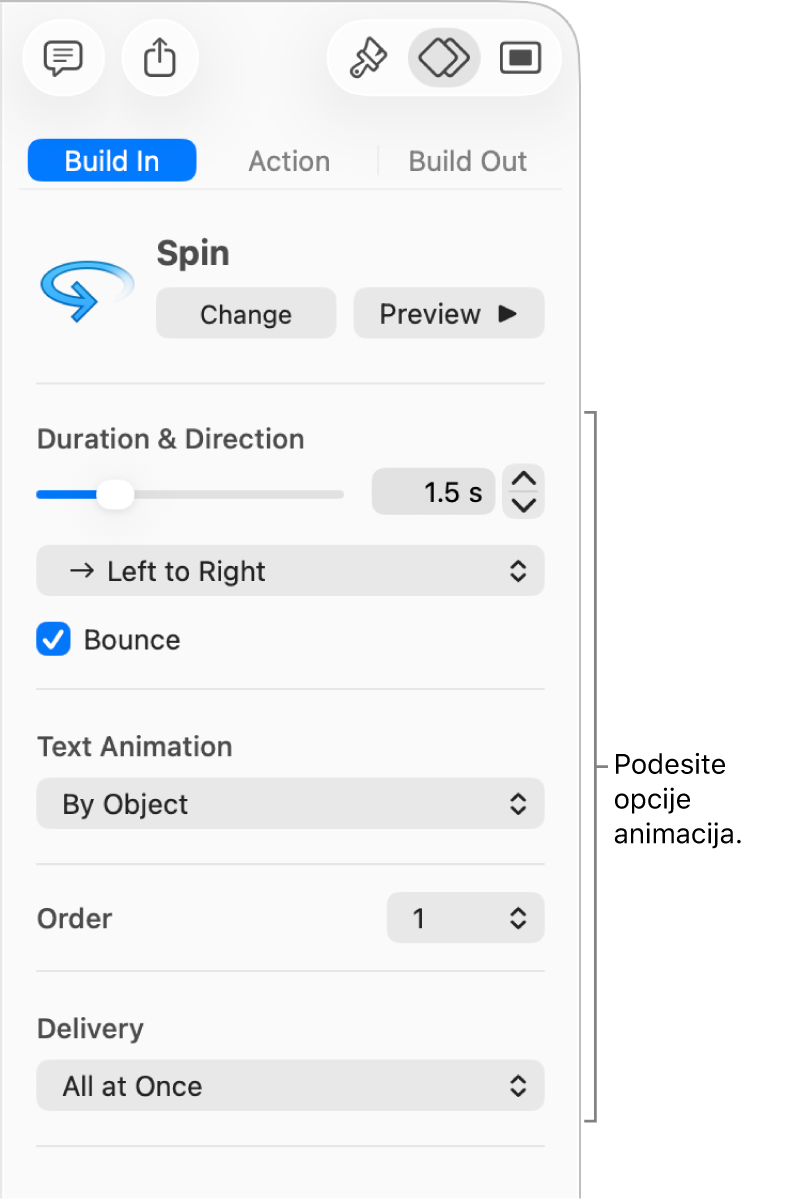
Task: Decrease duration with the down stepper arrow
Action: tap(524, 505)
